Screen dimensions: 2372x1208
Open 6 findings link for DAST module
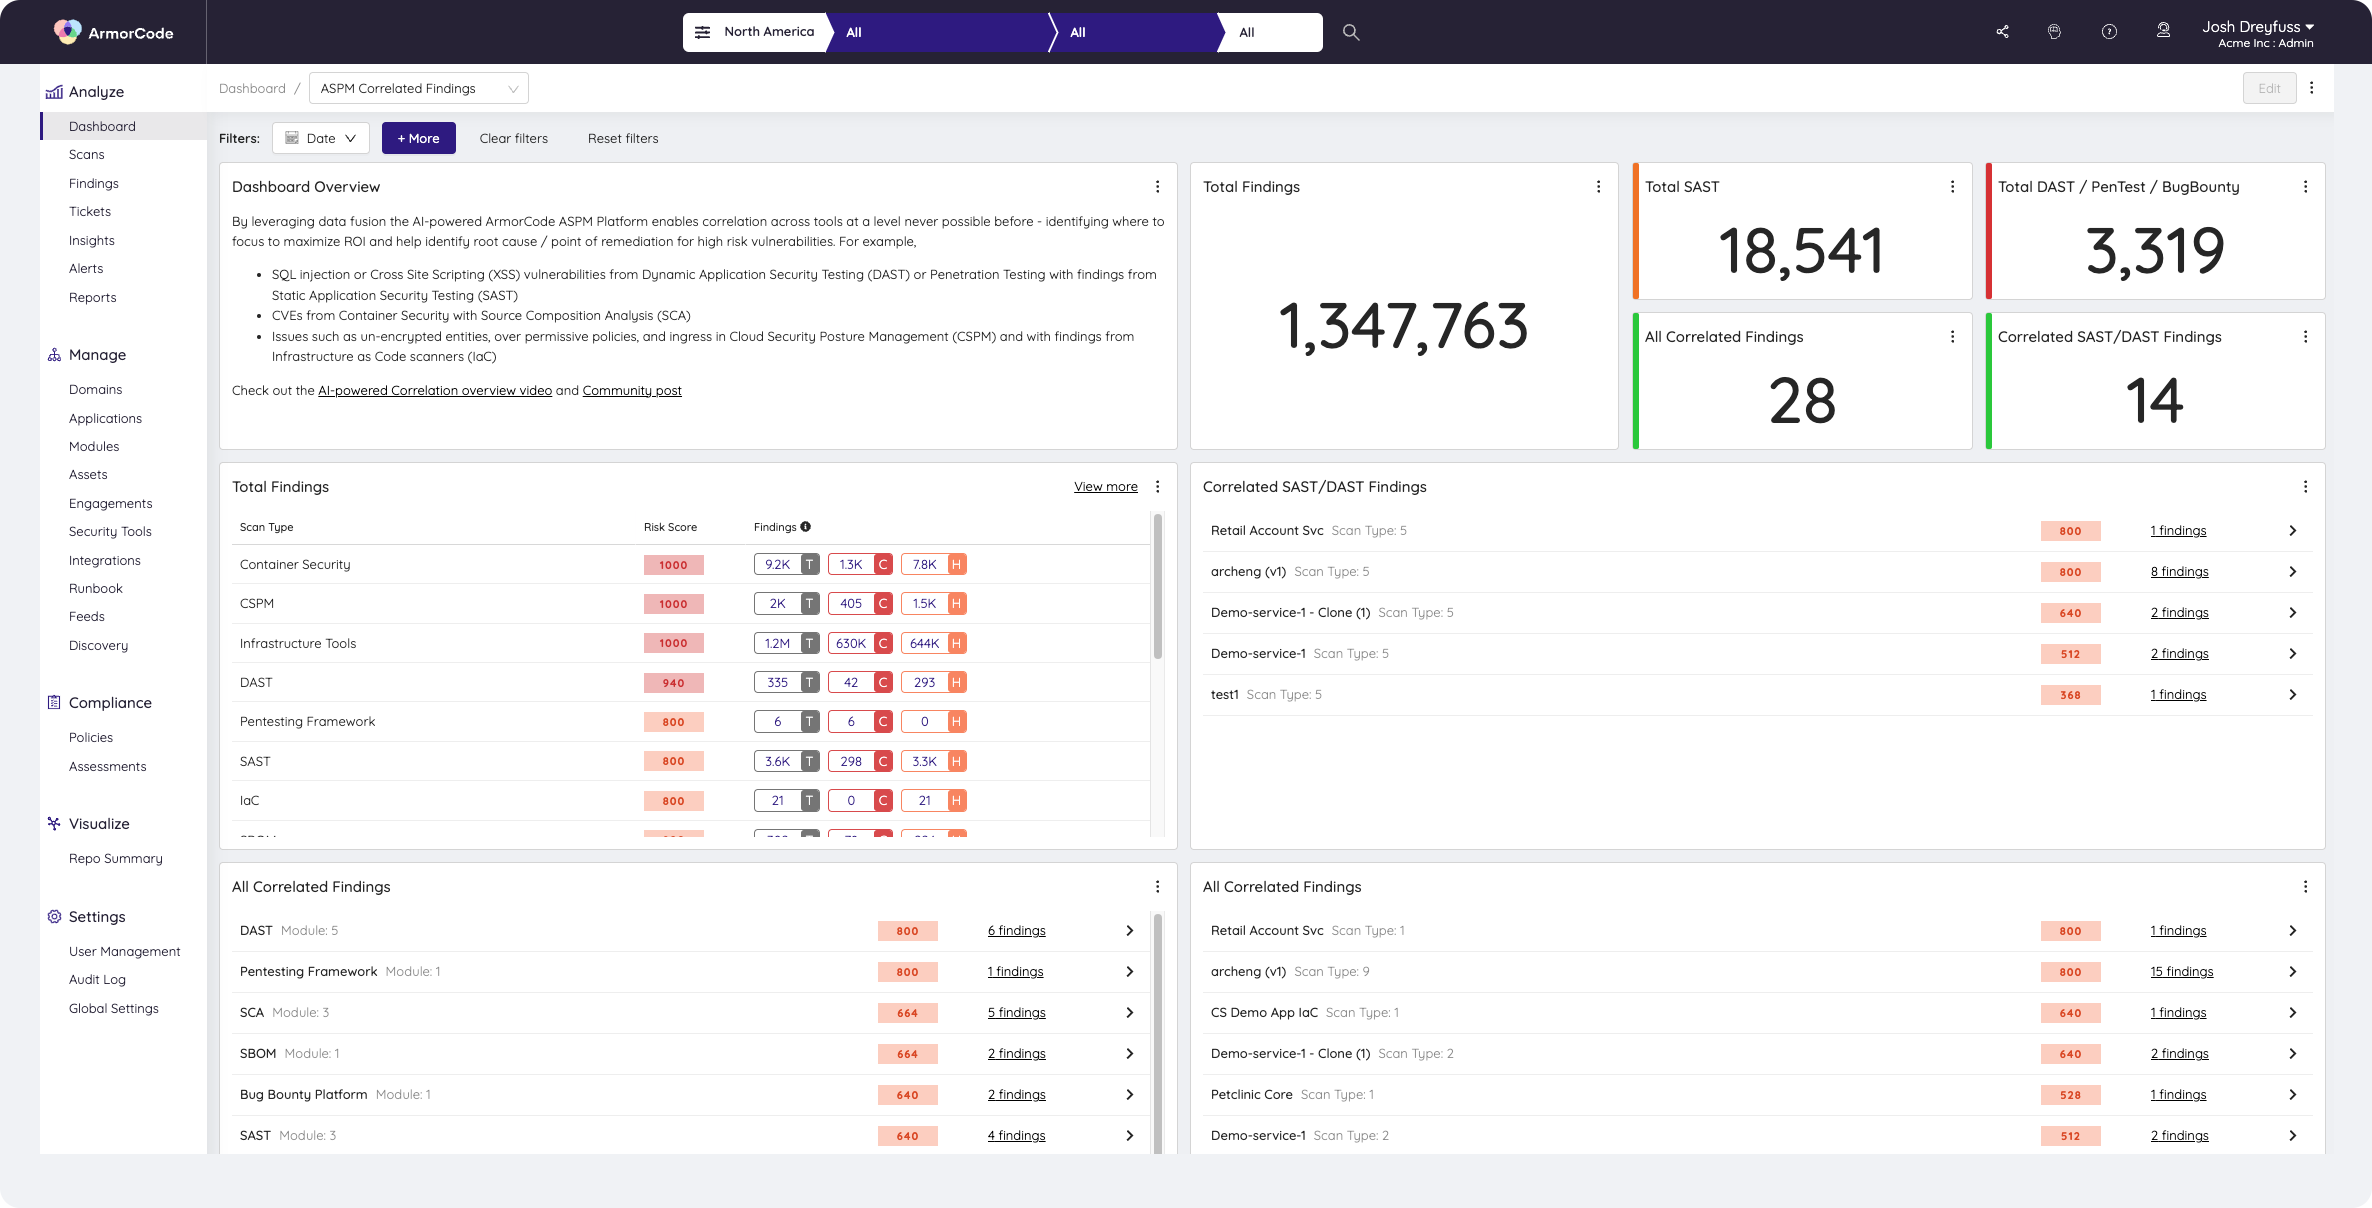point(1017,931)
